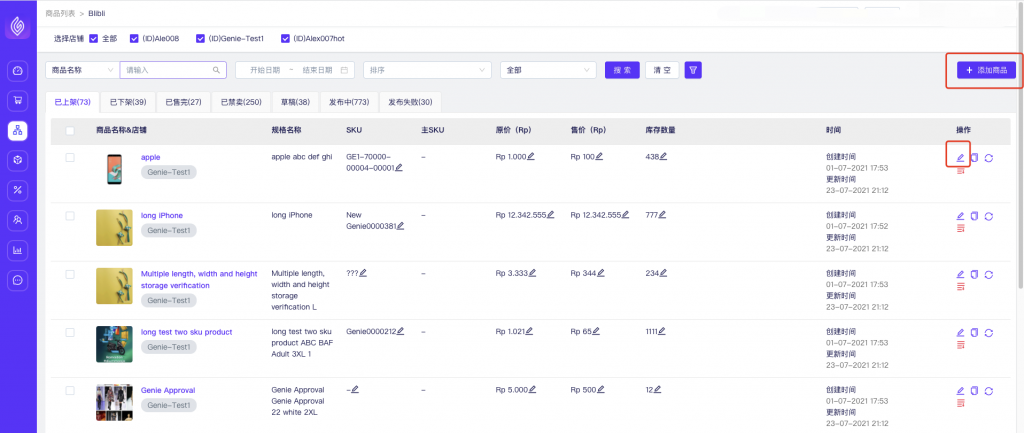Viewport: 1024px width, 433px height.
Task: Open the date range picker field
Action: (295, 70)
